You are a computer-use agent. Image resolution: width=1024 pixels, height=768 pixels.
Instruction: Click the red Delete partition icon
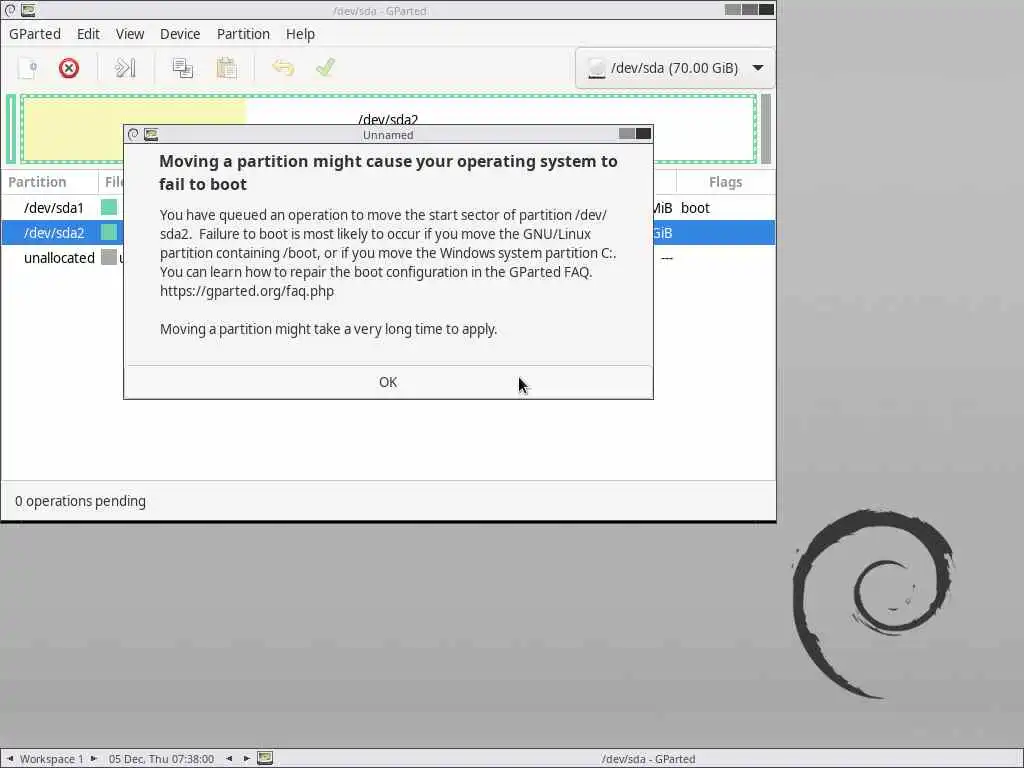coord(69,68)
